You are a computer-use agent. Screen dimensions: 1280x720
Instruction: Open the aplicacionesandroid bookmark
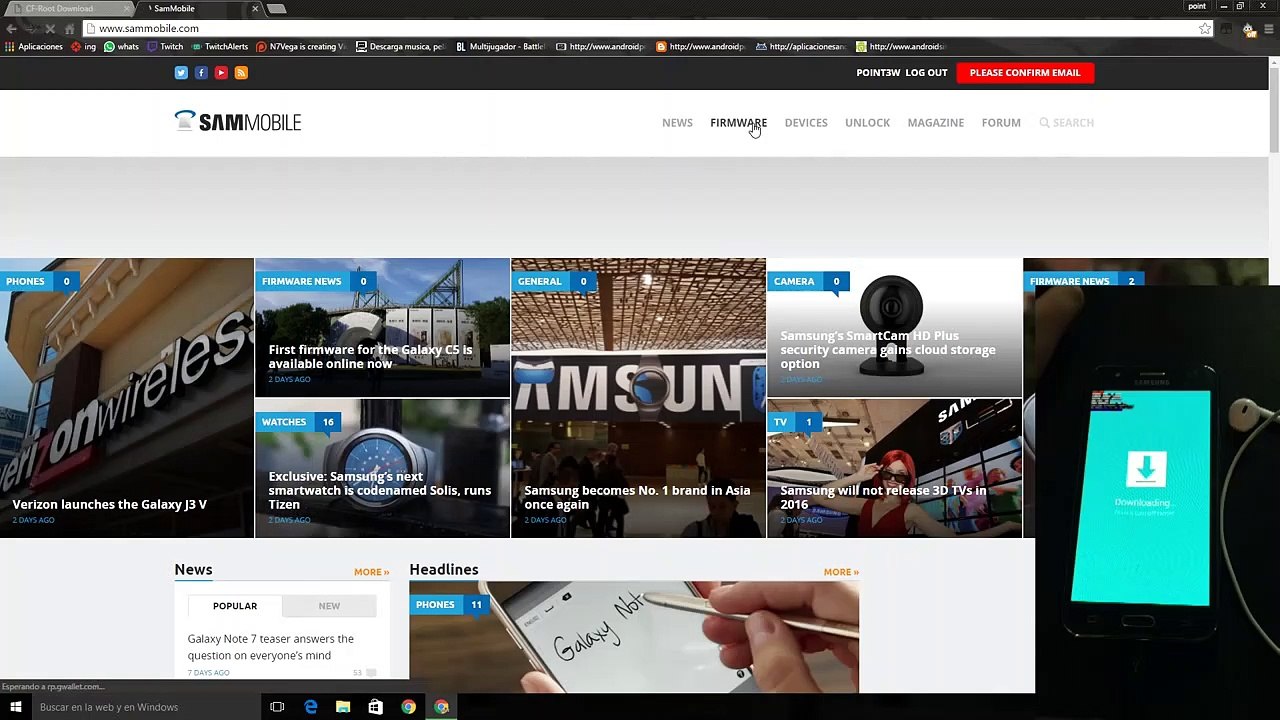[x=800, y=46]
